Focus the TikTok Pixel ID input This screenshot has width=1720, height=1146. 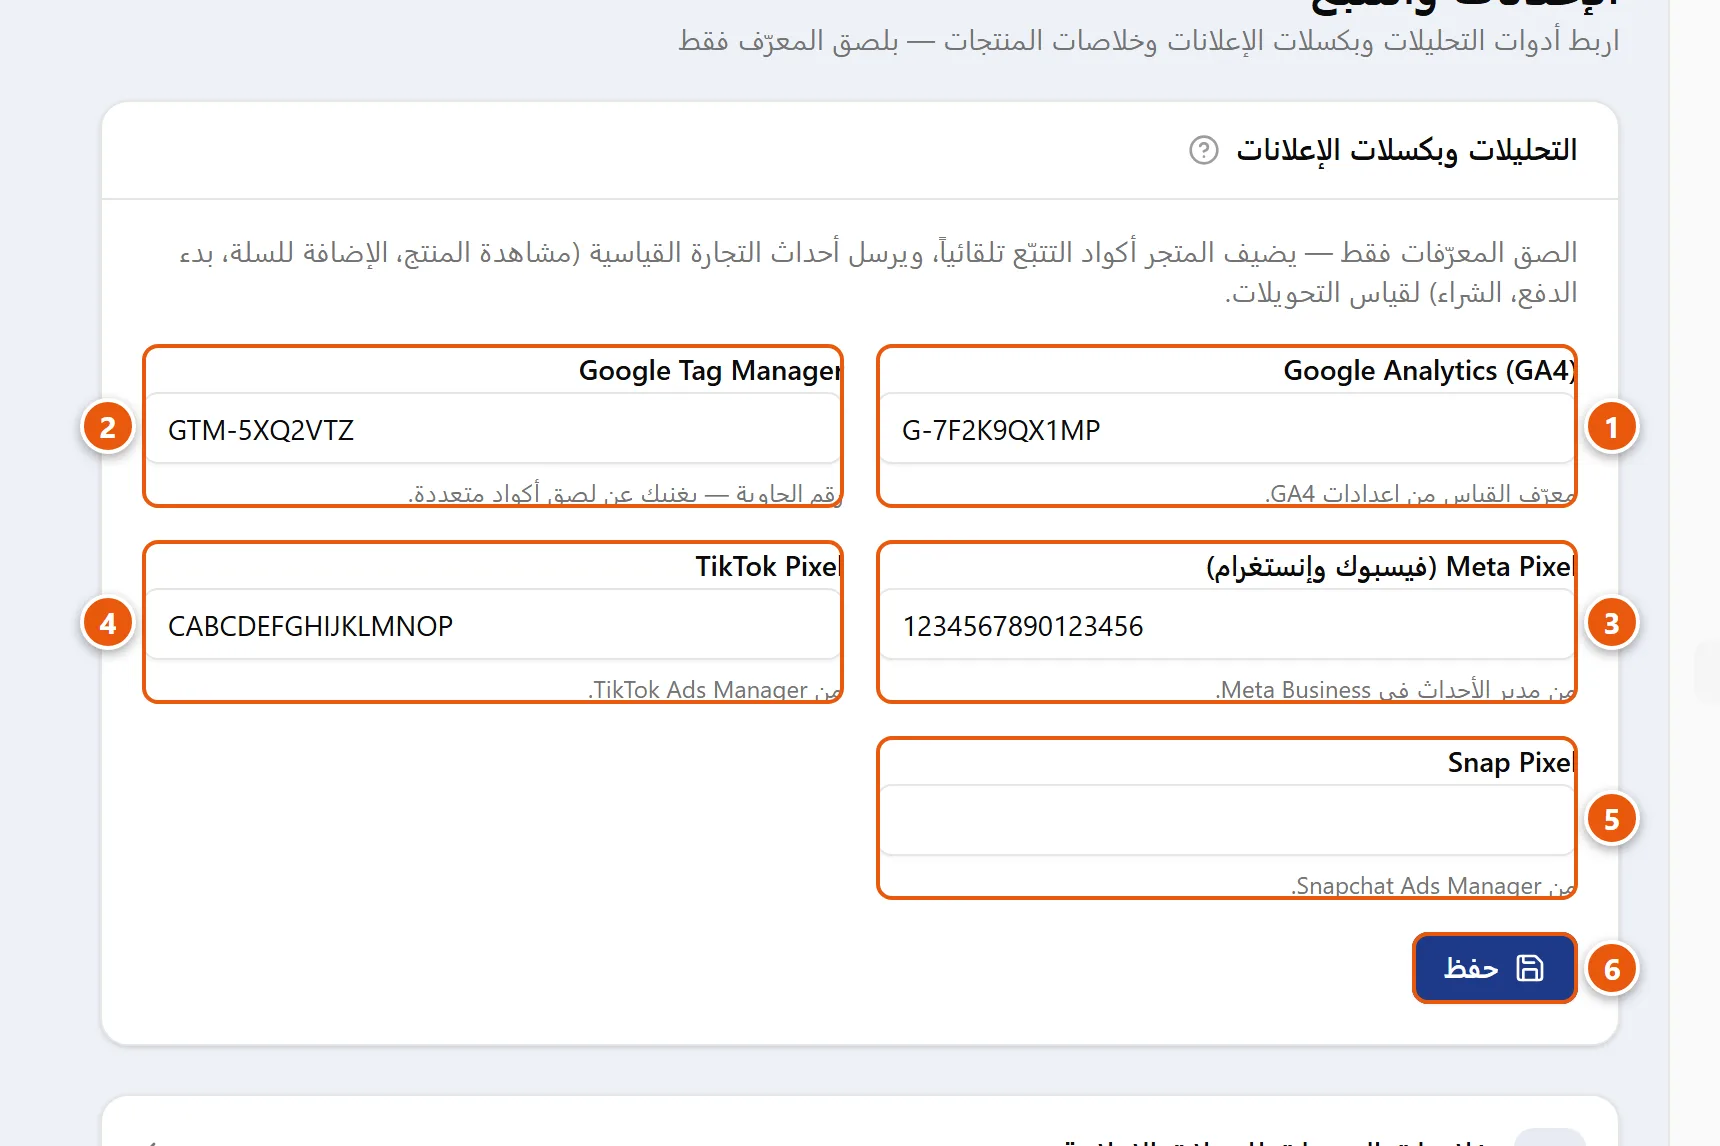coord(493,625)
